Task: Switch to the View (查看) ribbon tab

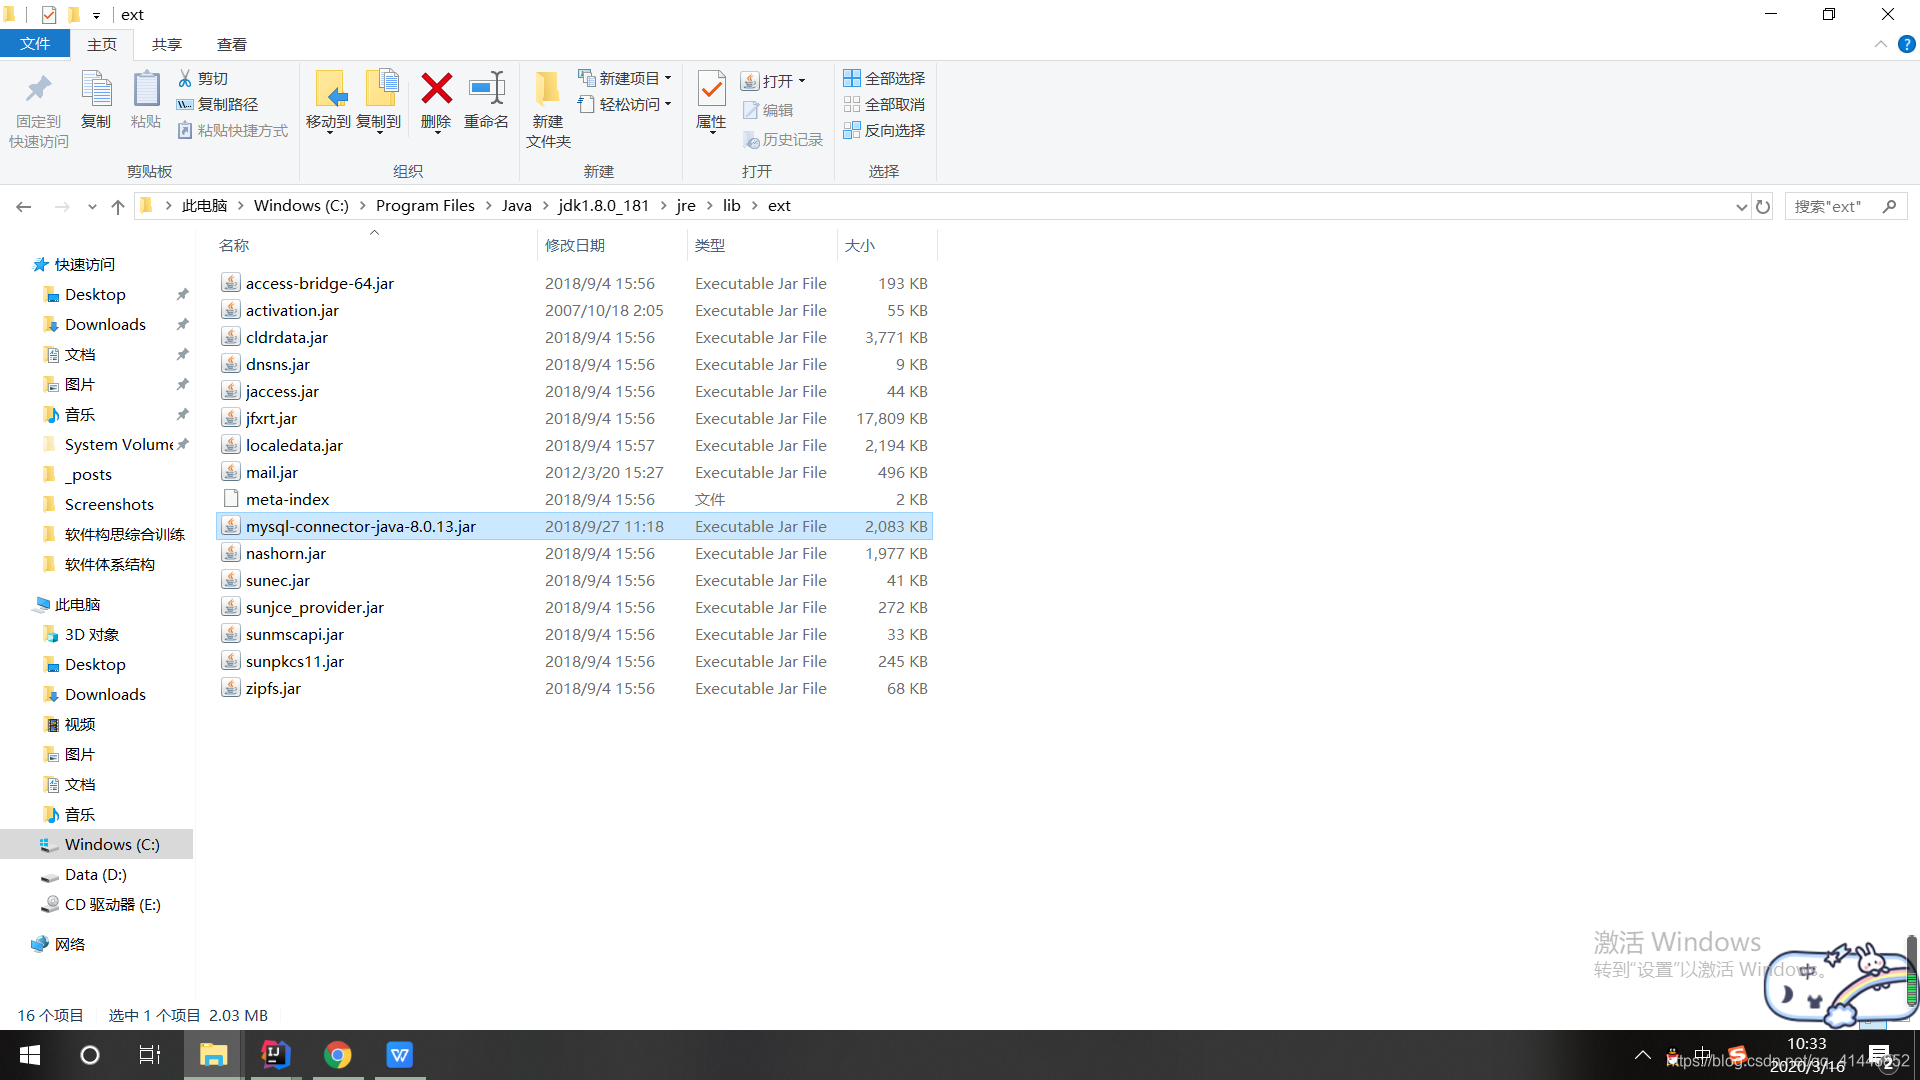Action: pos(231,44)
